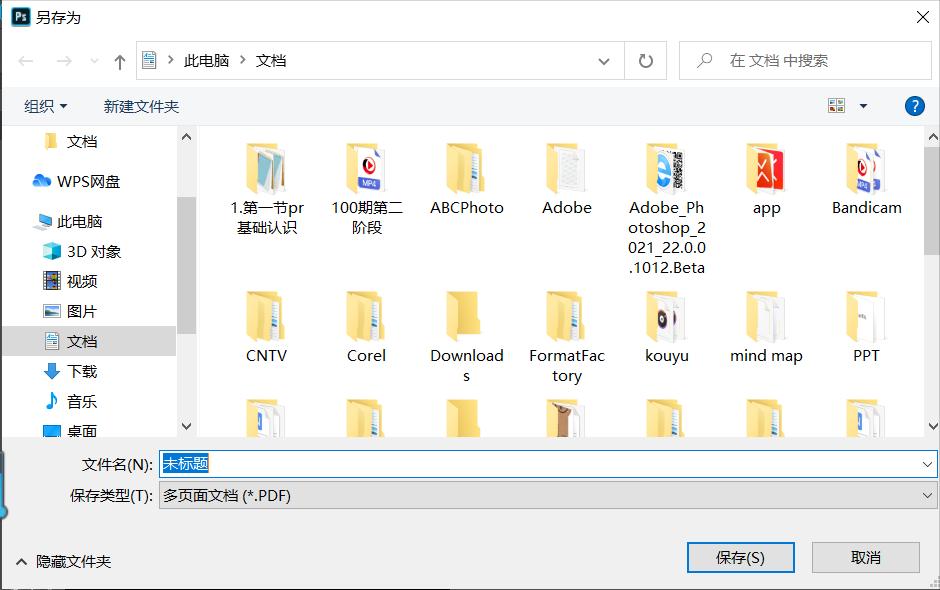Click 此电脑 in the breadcrumb path
940x590 pixels.
click(x=206, y=60)
